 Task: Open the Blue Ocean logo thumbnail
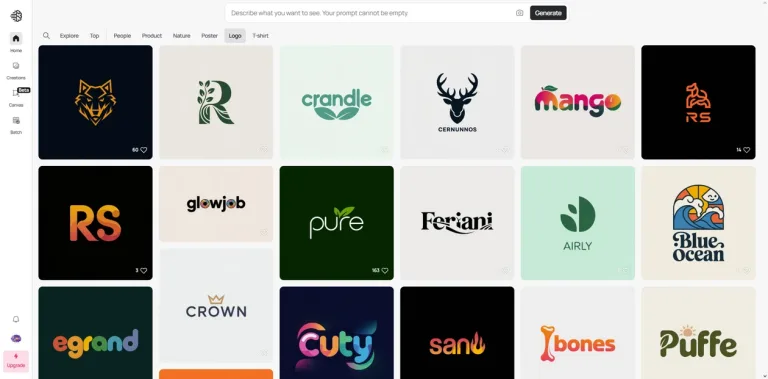pos(698,223)
